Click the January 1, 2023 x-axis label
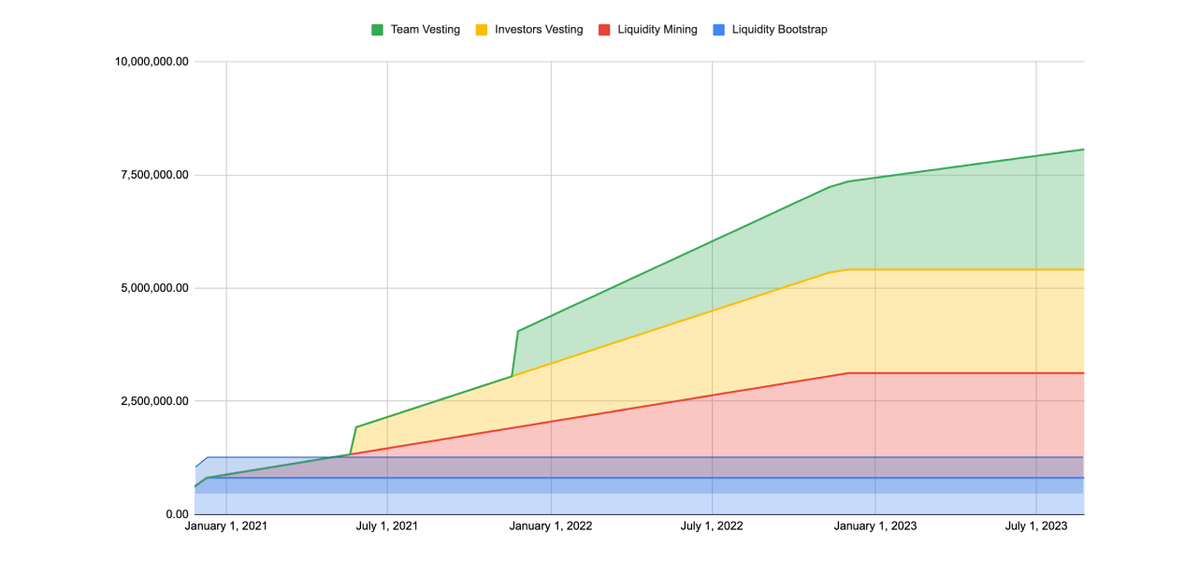Screen dimensions: 1200x575 pyautogui.click(x=875, y=526)
